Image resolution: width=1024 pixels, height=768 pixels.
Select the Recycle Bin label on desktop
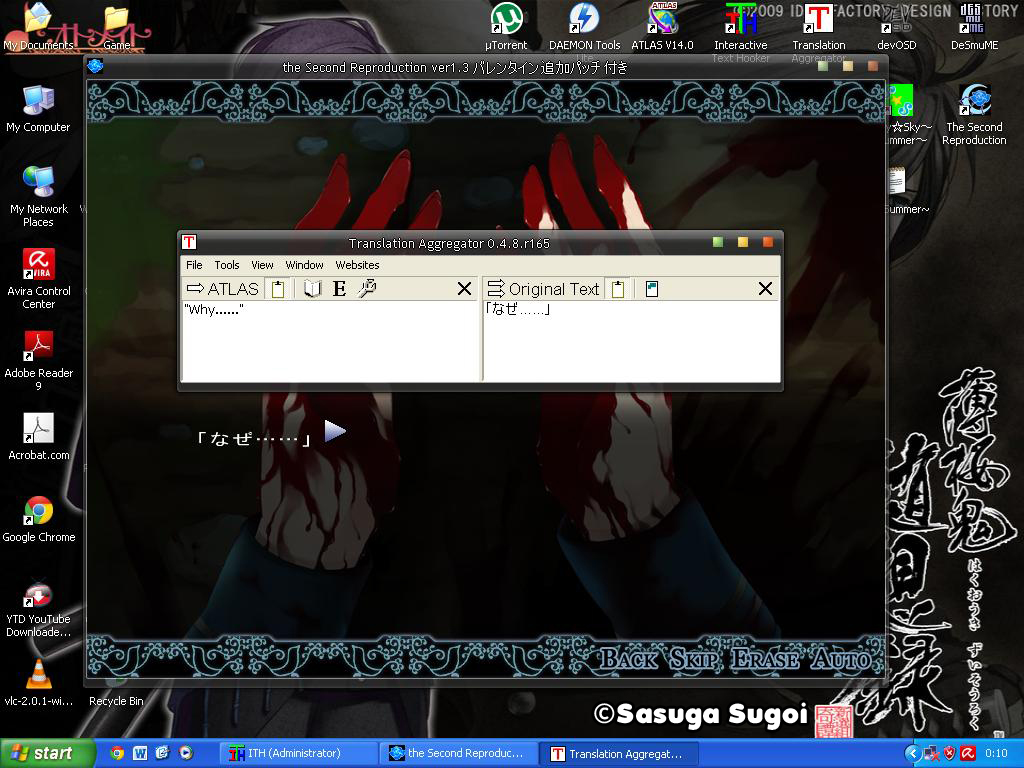[x=116, y=701]
